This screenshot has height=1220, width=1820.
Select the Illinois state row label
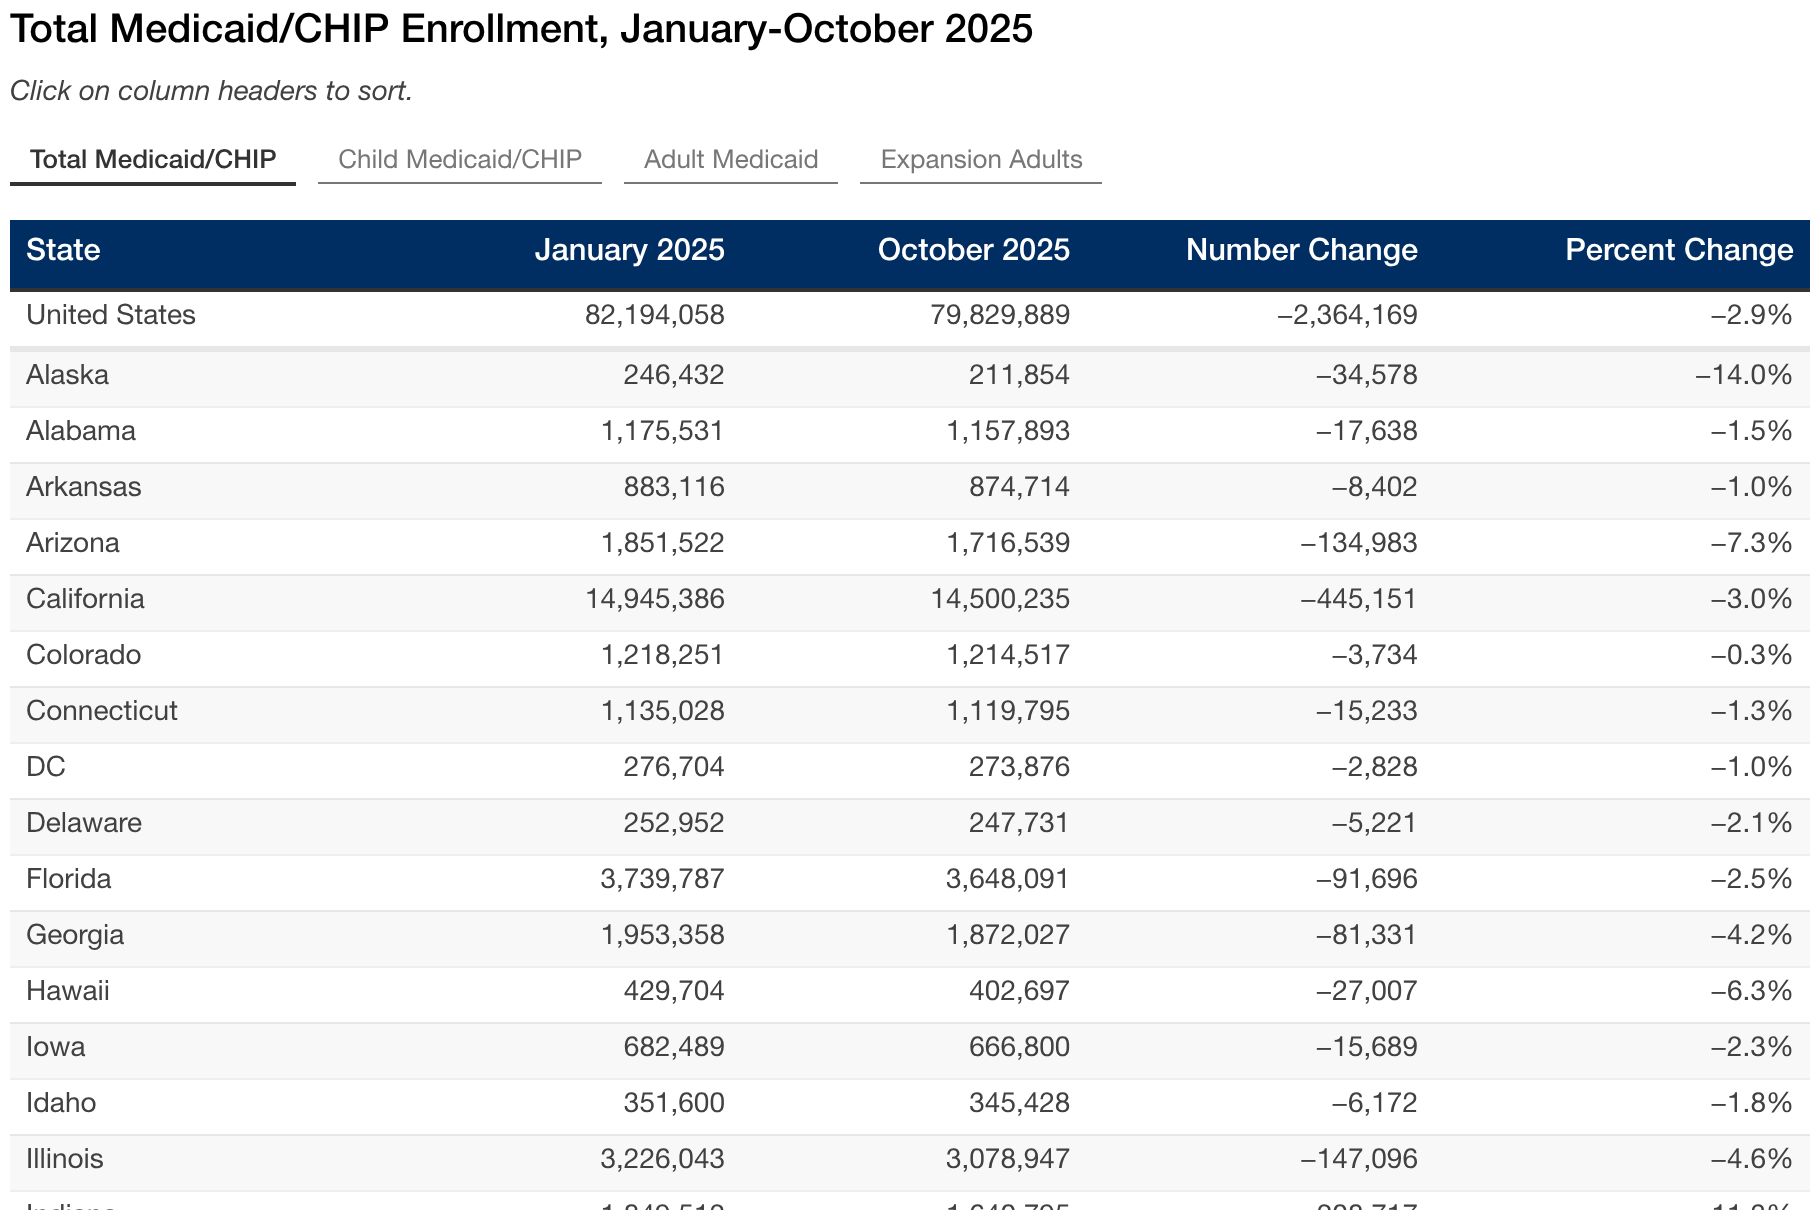pos(65,1159)
